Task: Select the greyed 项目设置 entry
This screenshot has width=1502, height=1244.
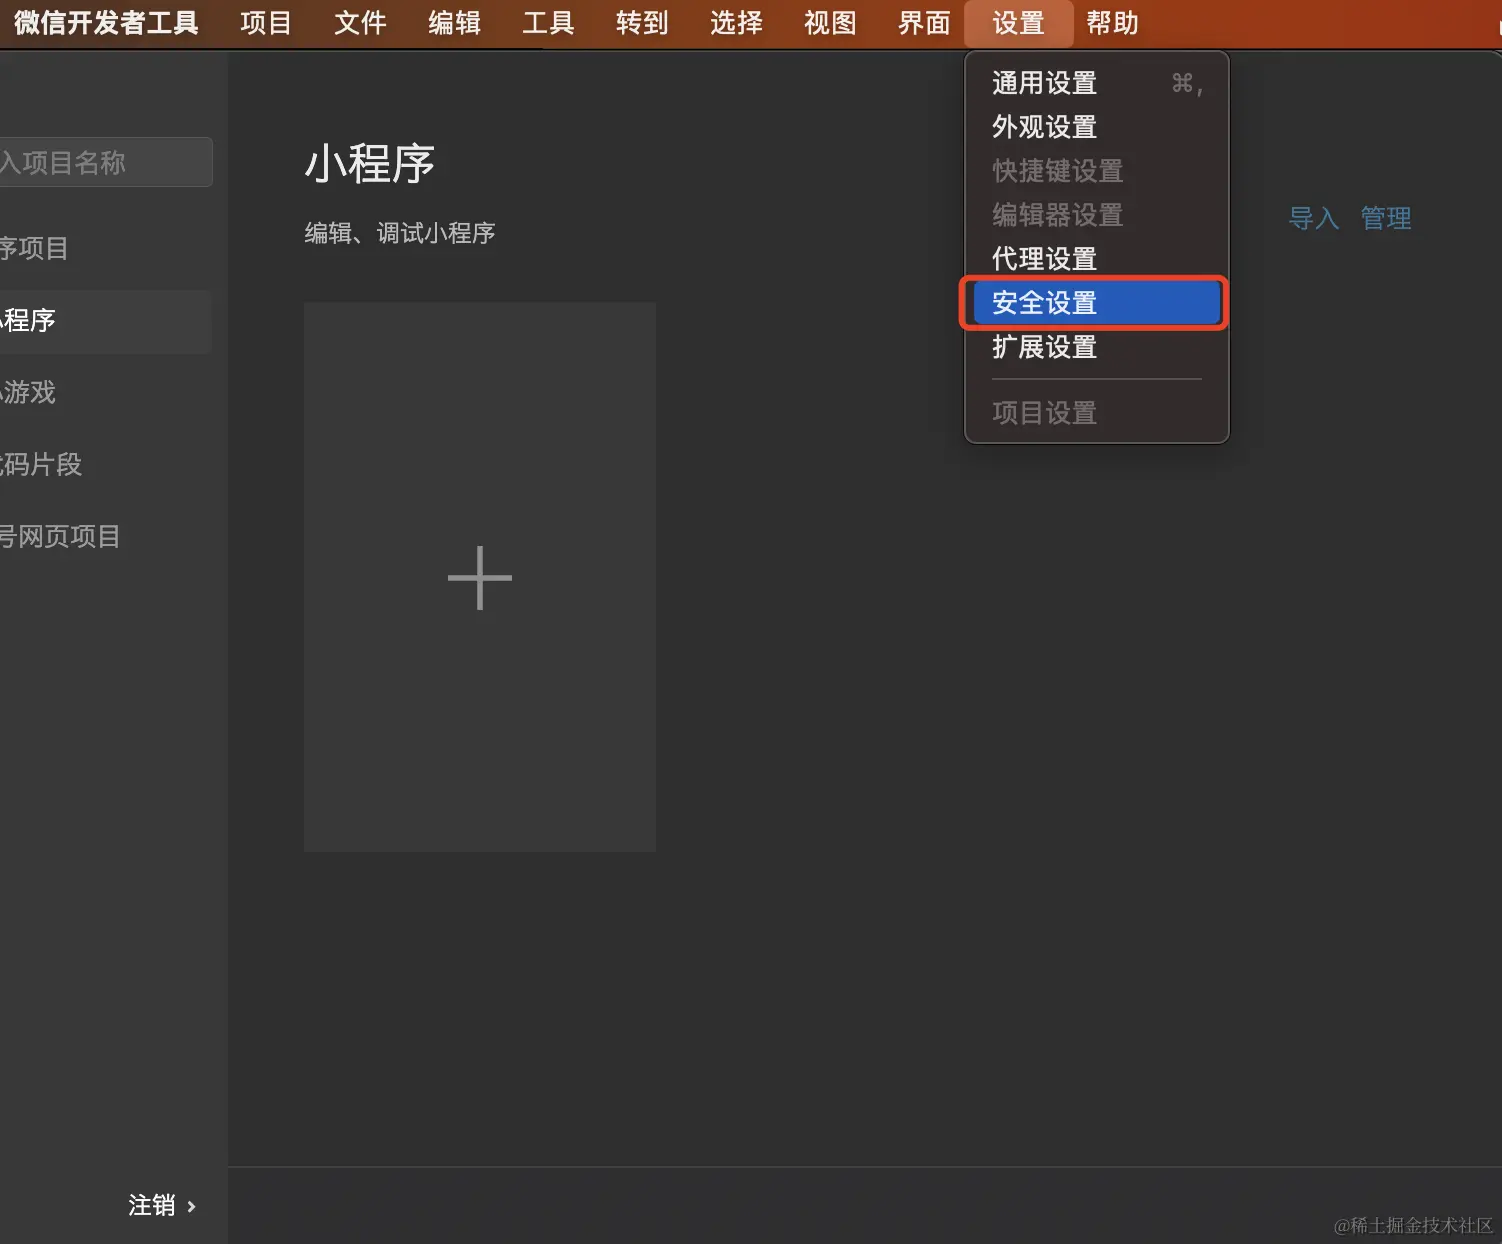Action: click(1097, 413)
